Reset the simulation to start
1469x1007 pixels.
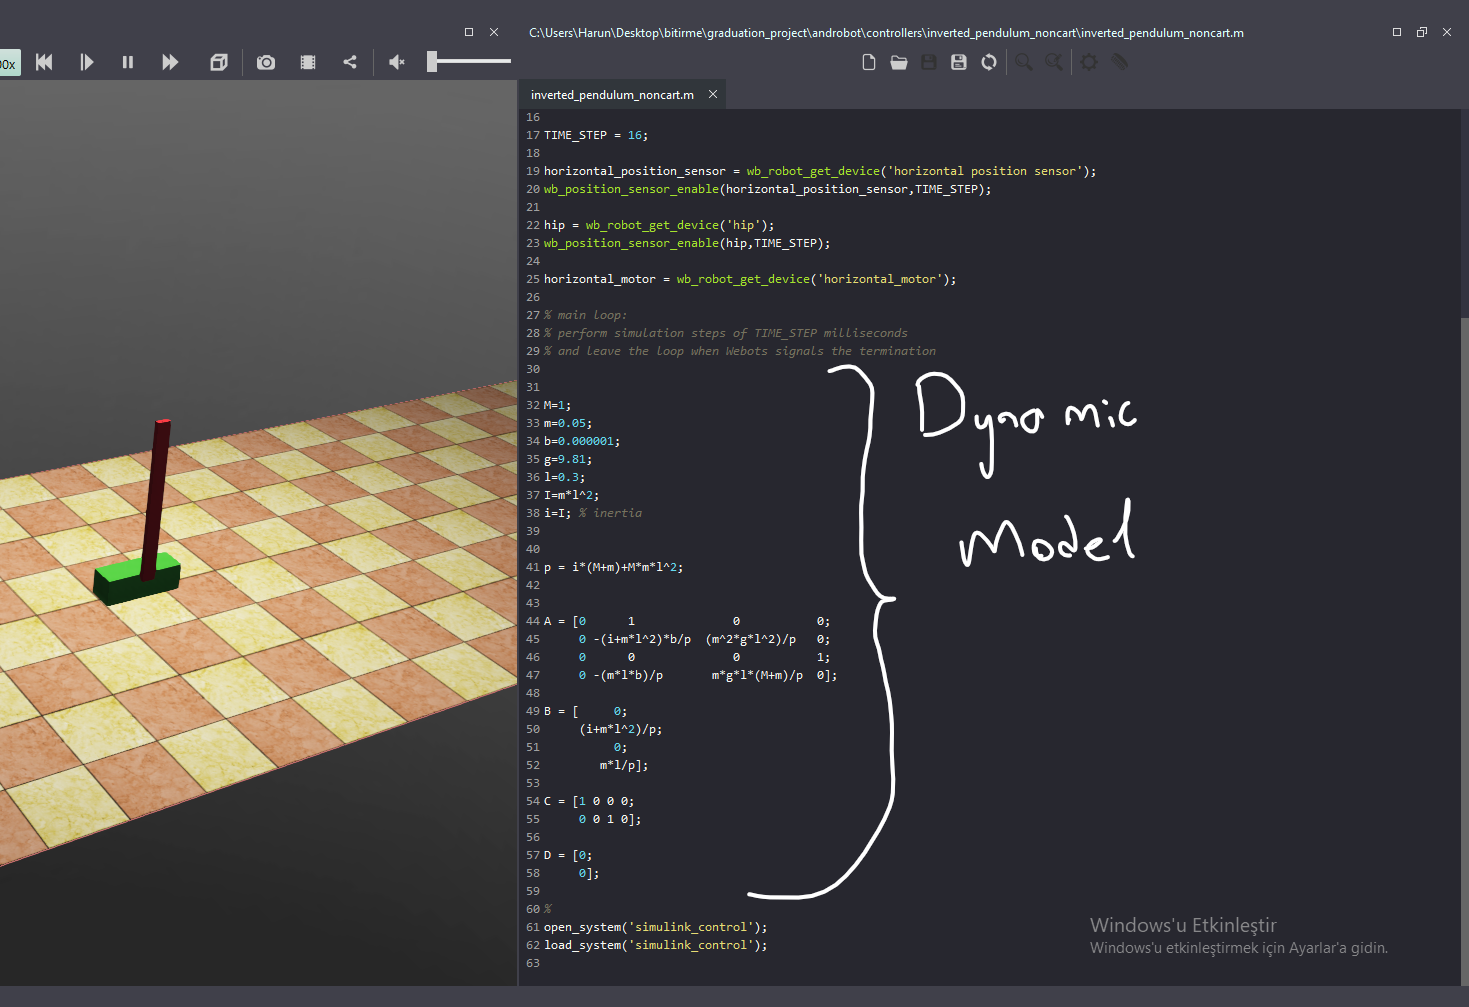tap(44, 62)
